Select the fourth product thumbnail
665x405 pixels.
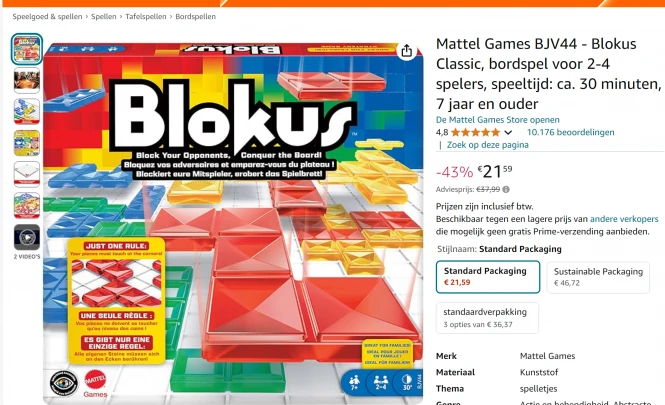pyautogui.click(x=27, y=143)
